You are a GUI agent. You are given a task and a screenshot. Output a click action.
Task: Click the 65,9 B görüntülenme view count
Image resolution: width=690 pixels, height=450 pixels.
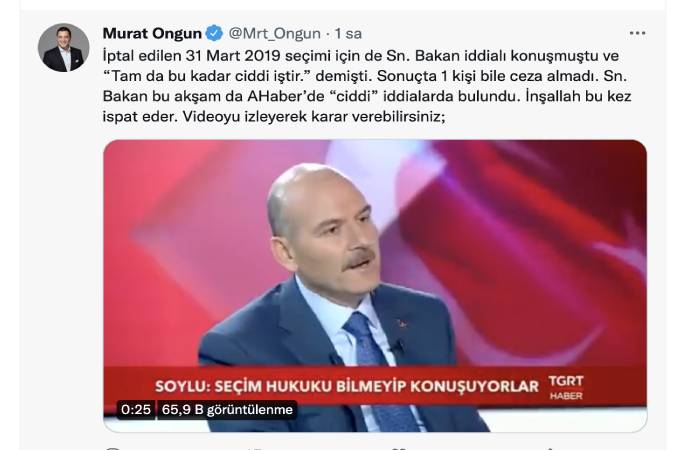(227, 410)
